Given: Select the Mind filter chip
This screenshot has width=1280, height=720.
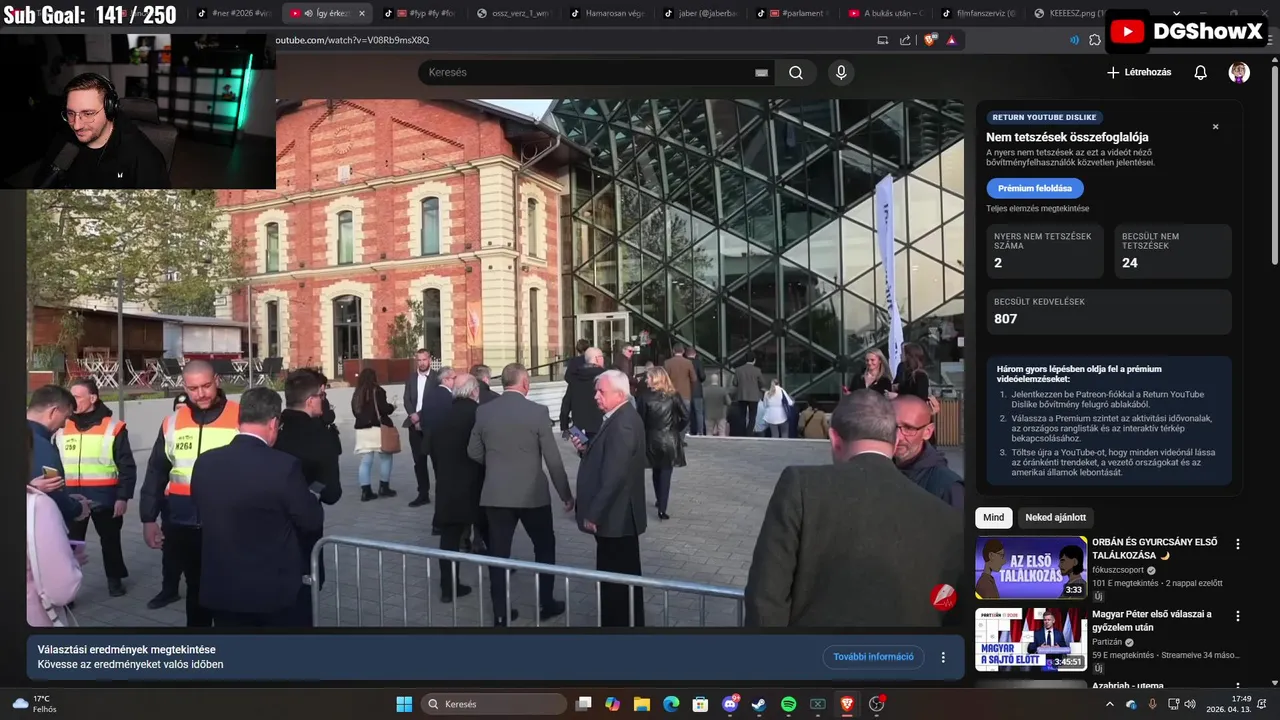Looking at the screenshot, I should (x=993, y=517).
